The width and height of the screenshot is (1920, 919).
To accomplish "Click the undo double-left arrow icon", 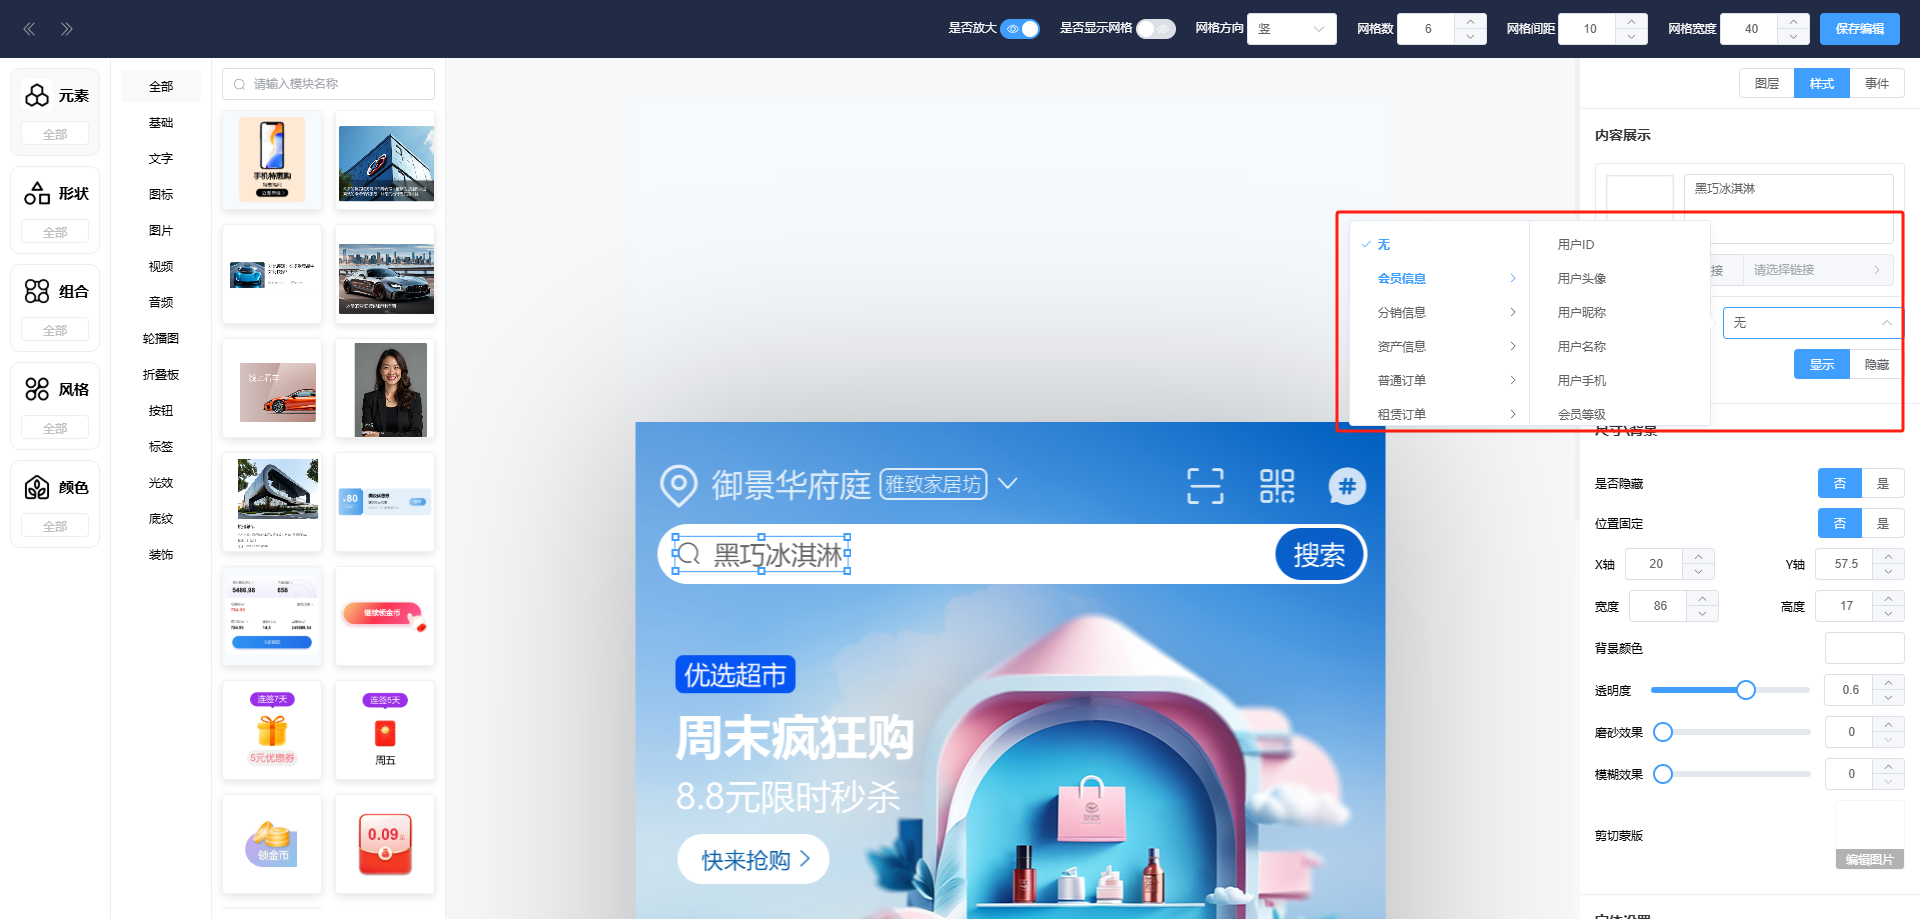I will 29,29.
